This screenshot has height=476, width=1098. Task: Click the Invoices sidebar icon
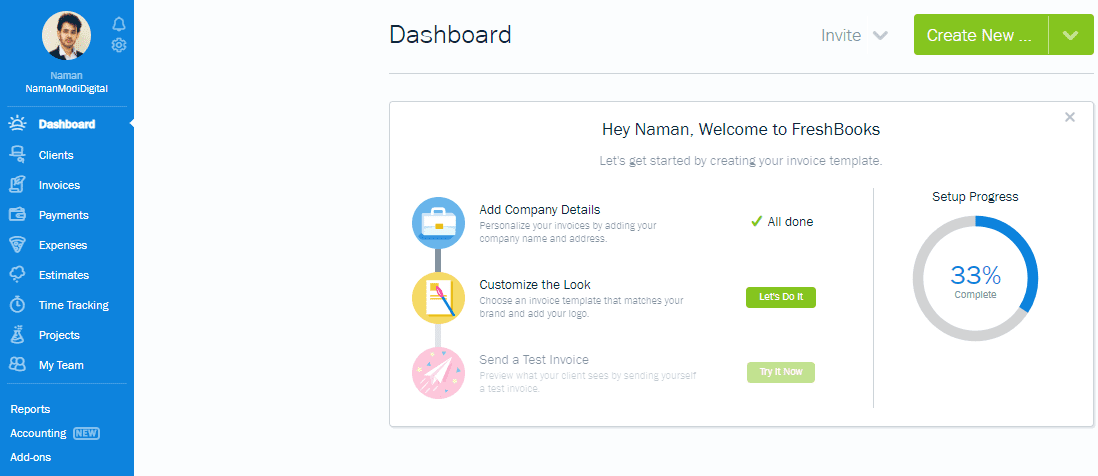pyautogui.click(x=17, y=185)
